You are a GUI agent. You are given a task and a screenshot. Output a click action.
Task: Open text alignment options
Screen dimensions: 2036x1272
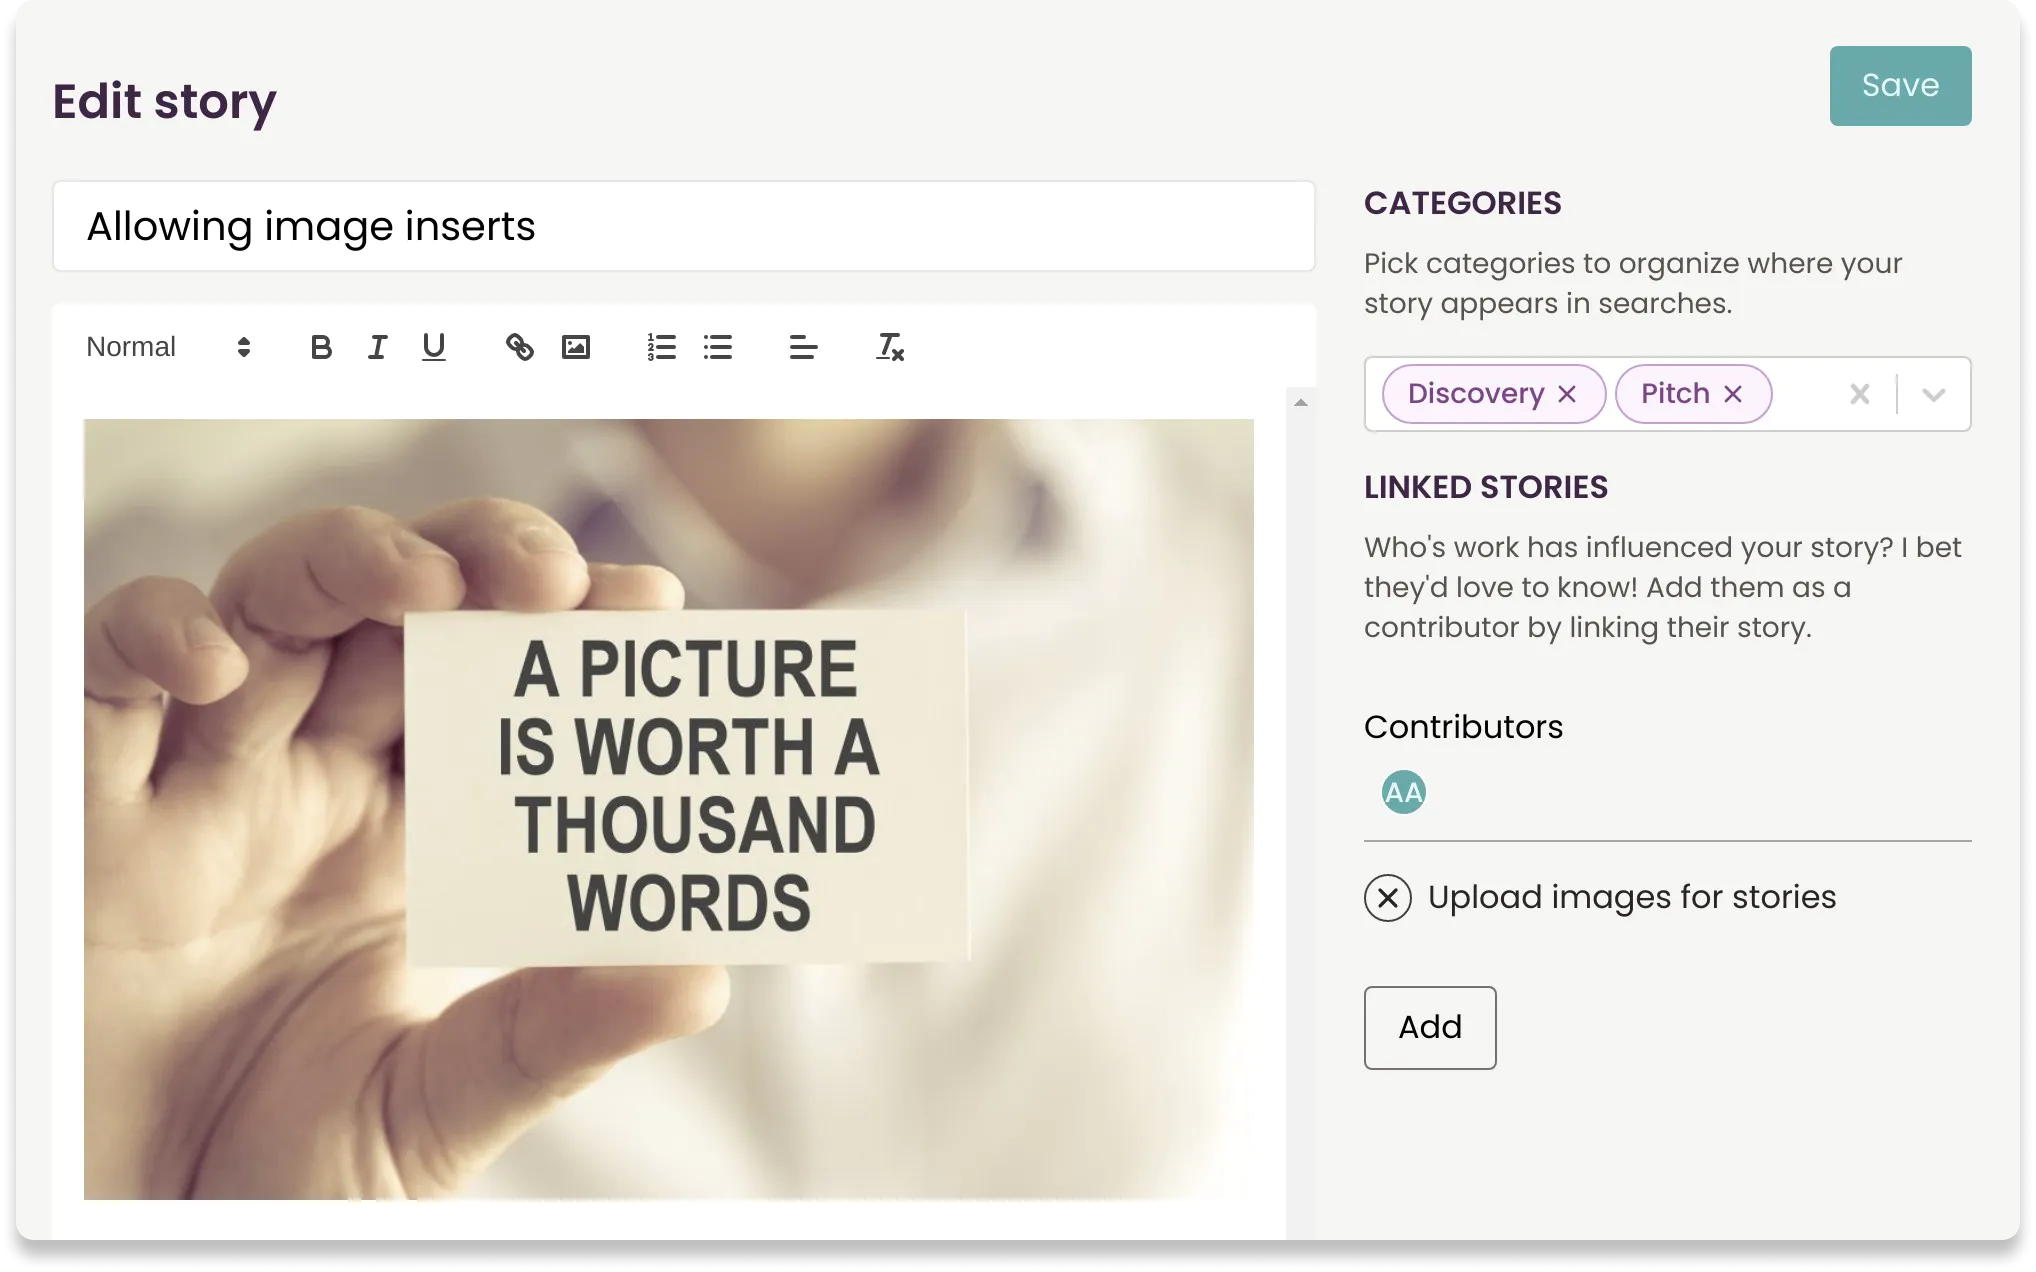[803, 347]
